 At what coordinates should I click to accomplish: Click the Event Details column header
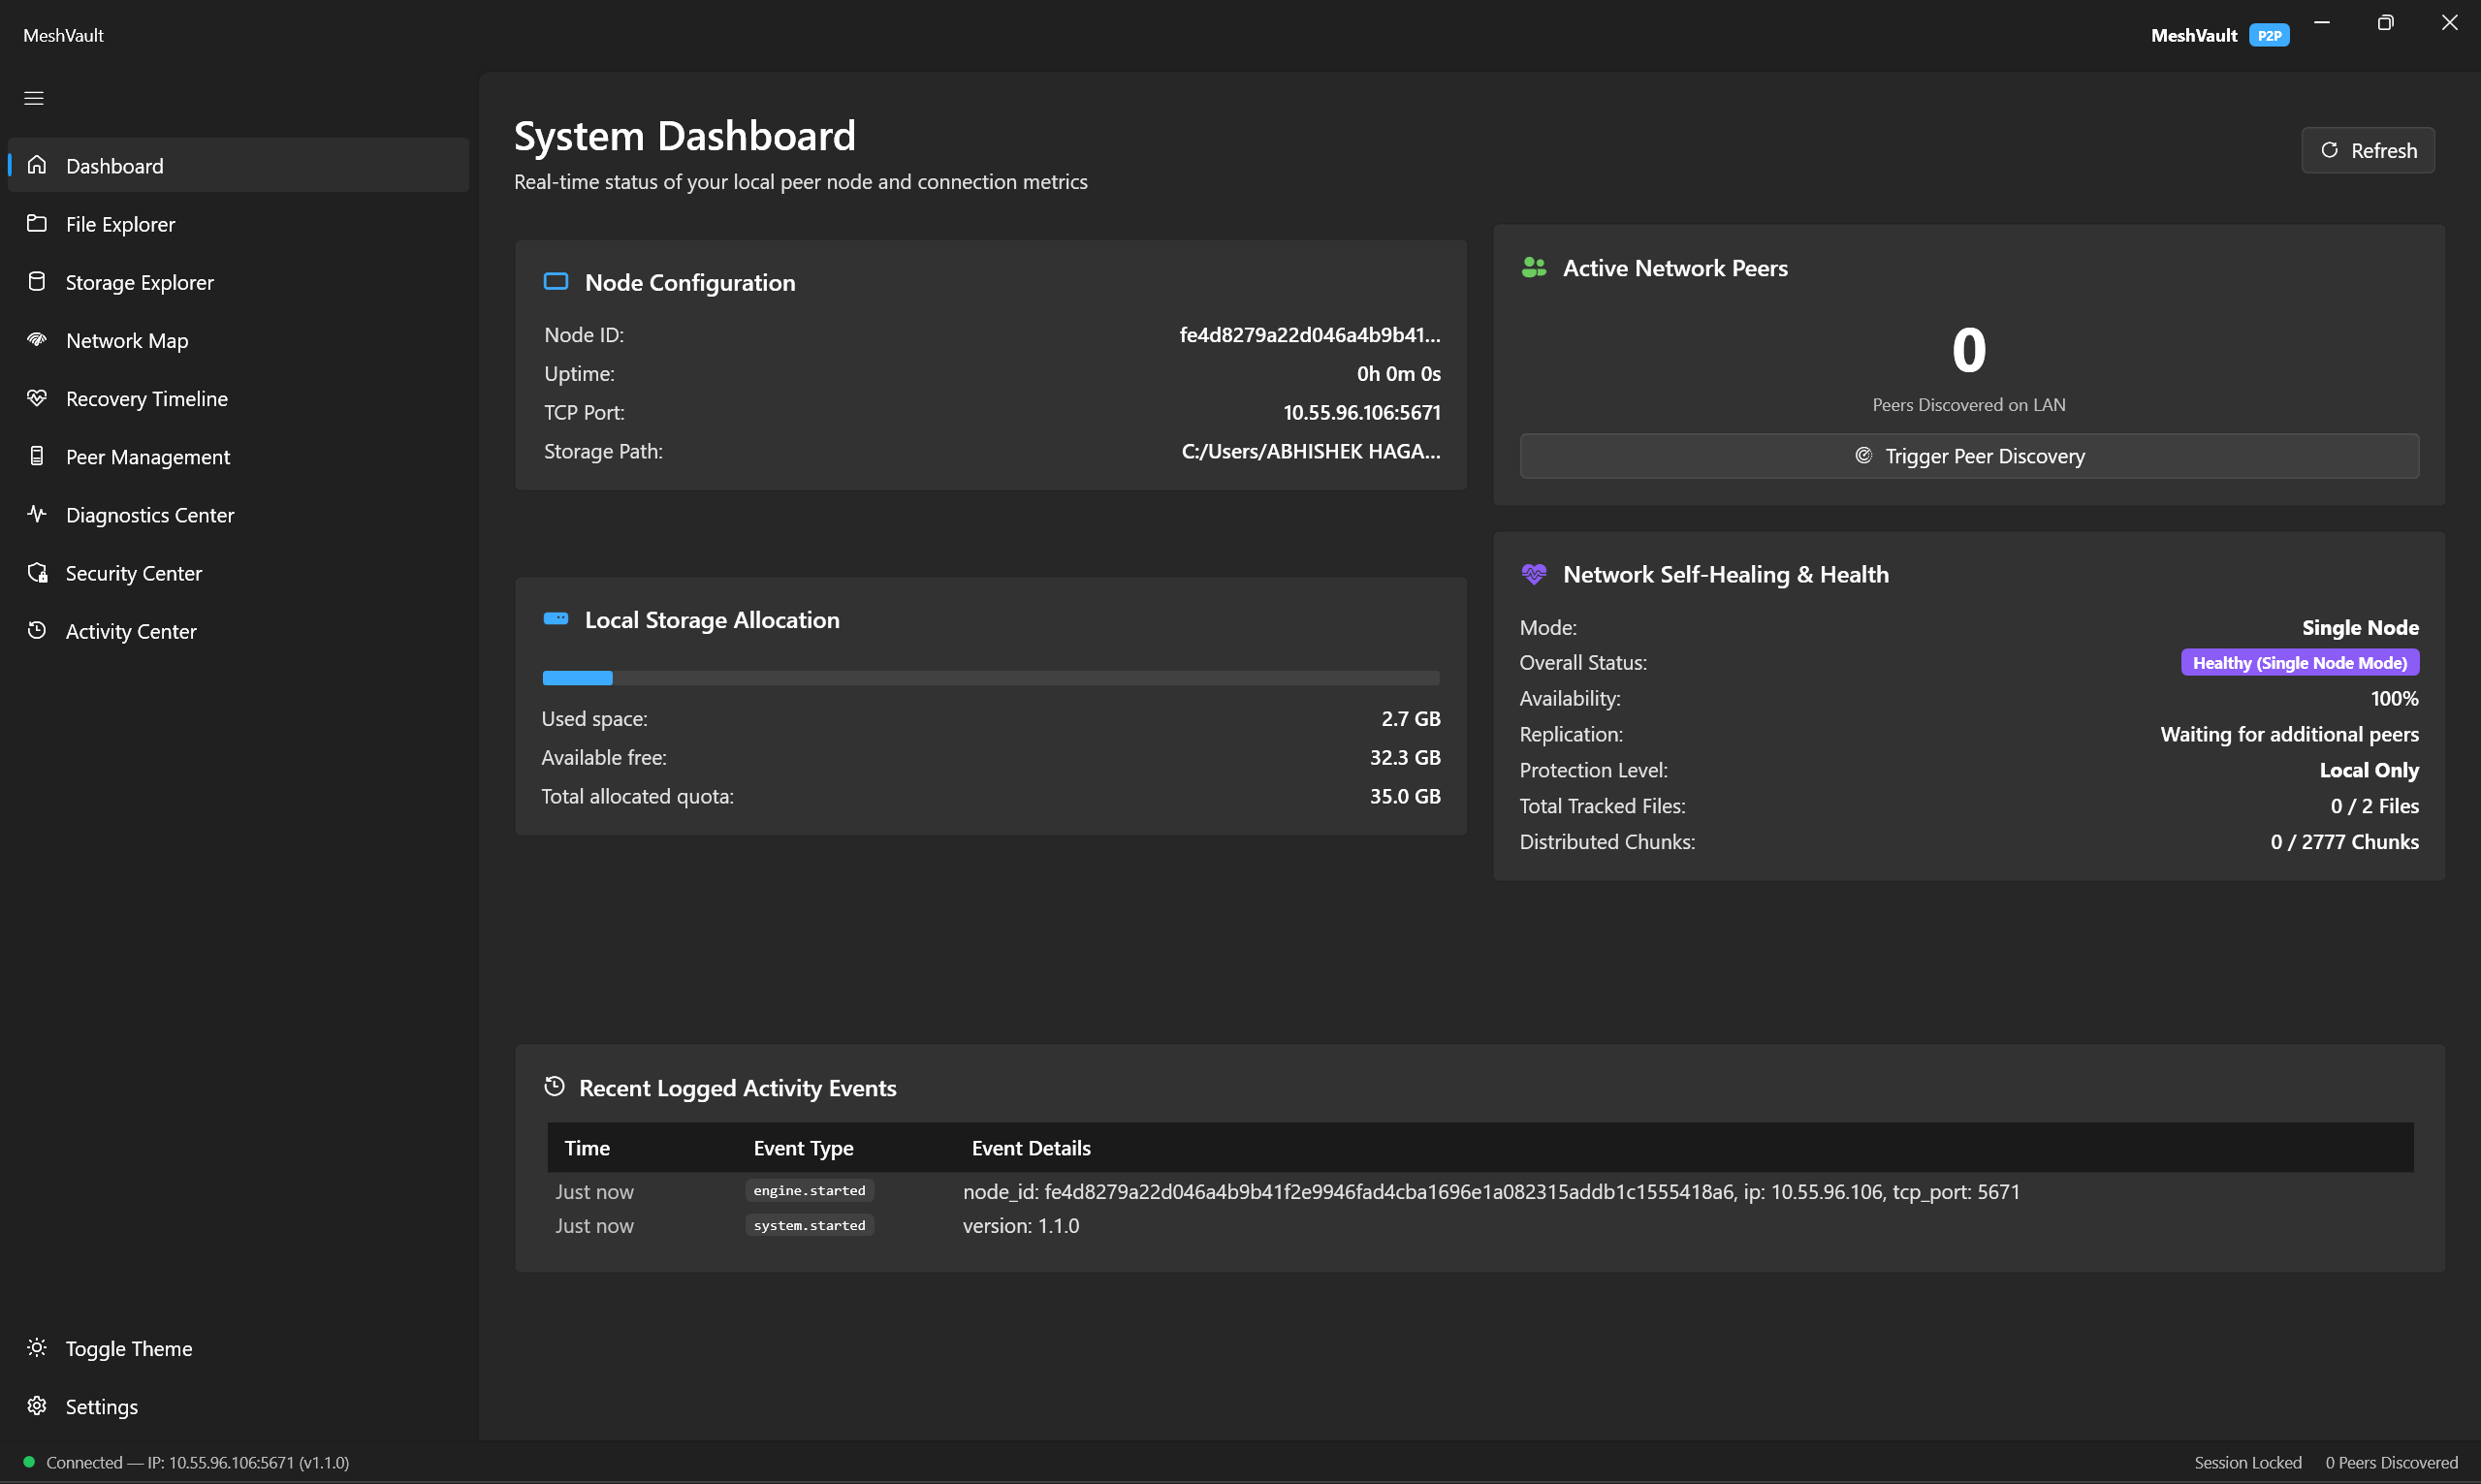click(1031, 1147)
